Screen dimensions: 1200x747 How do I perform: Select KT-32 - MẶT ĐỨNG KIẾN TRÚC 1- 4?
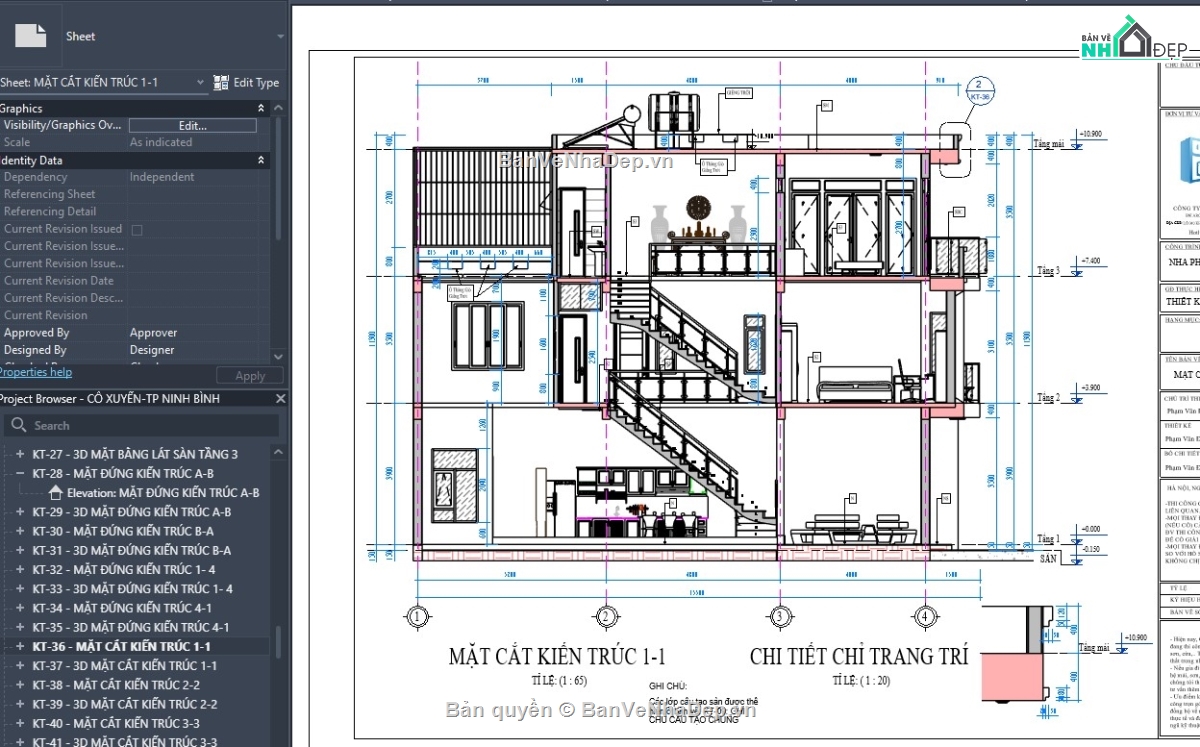point(123,570)
